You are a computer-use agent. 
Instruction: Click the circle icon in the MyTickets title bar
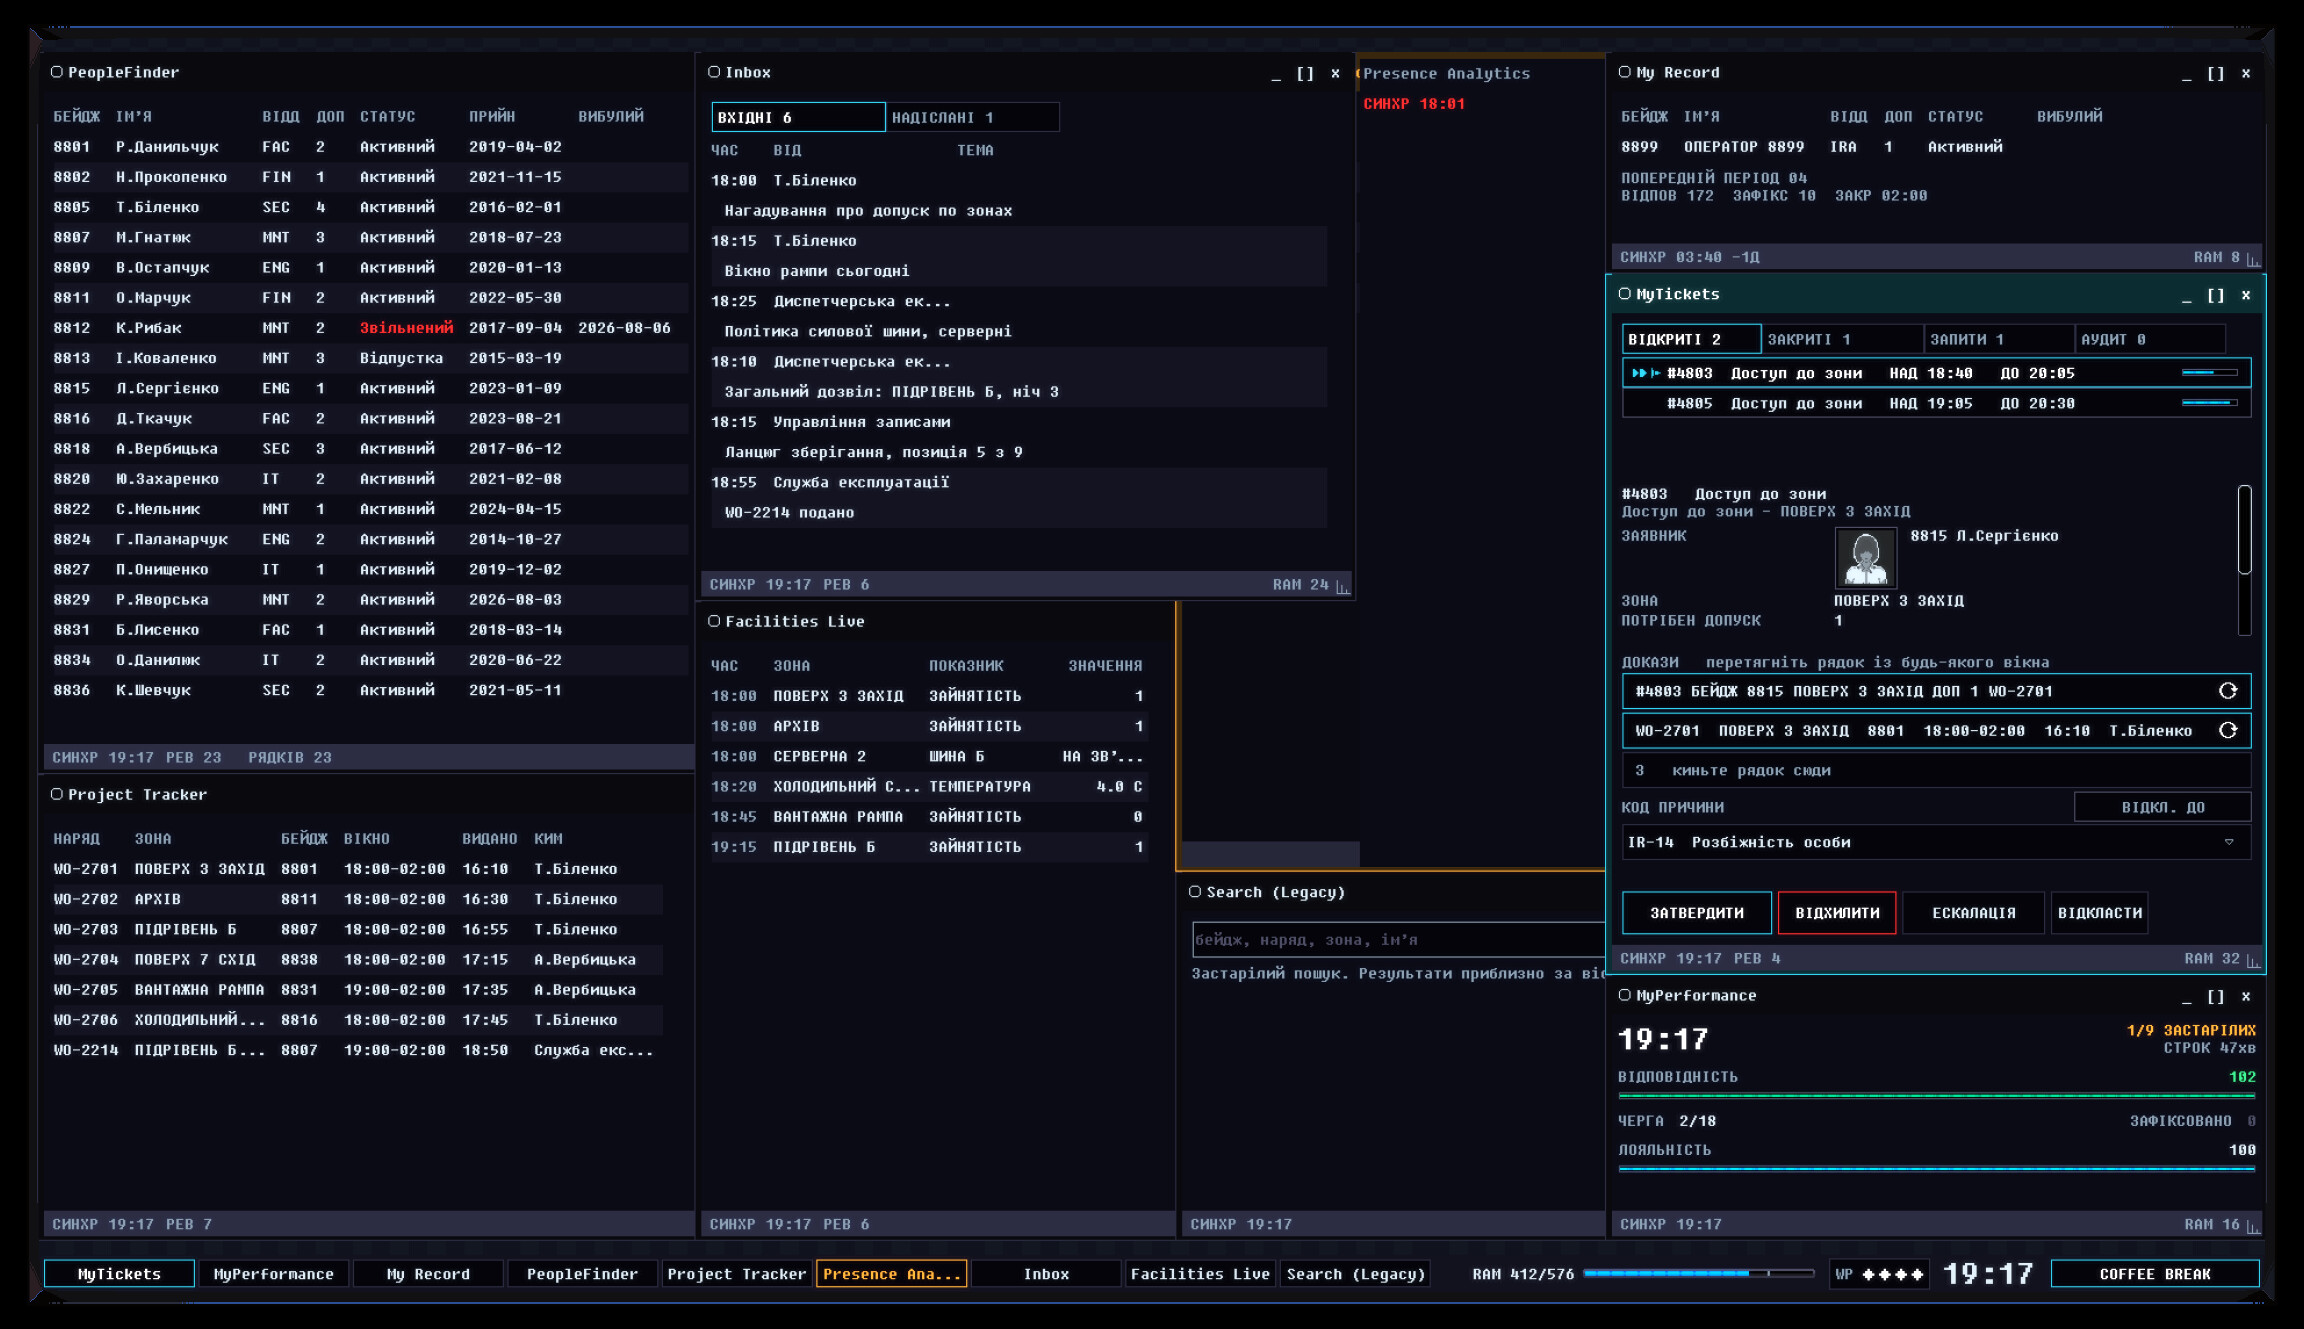[1625, 294]
